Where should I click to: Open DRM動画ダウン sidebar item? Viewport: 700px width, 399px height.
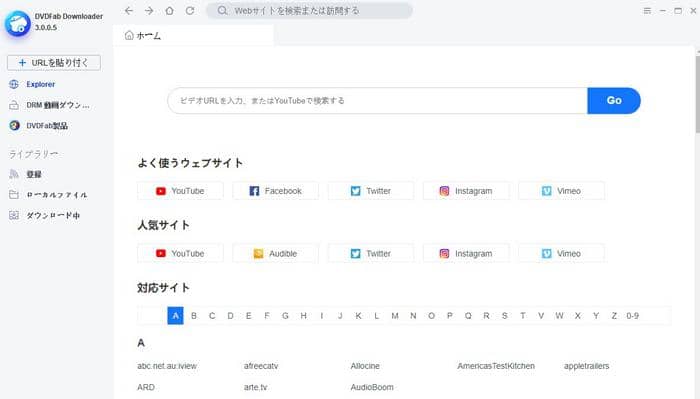pyautogui.click(x=49, y=105)
